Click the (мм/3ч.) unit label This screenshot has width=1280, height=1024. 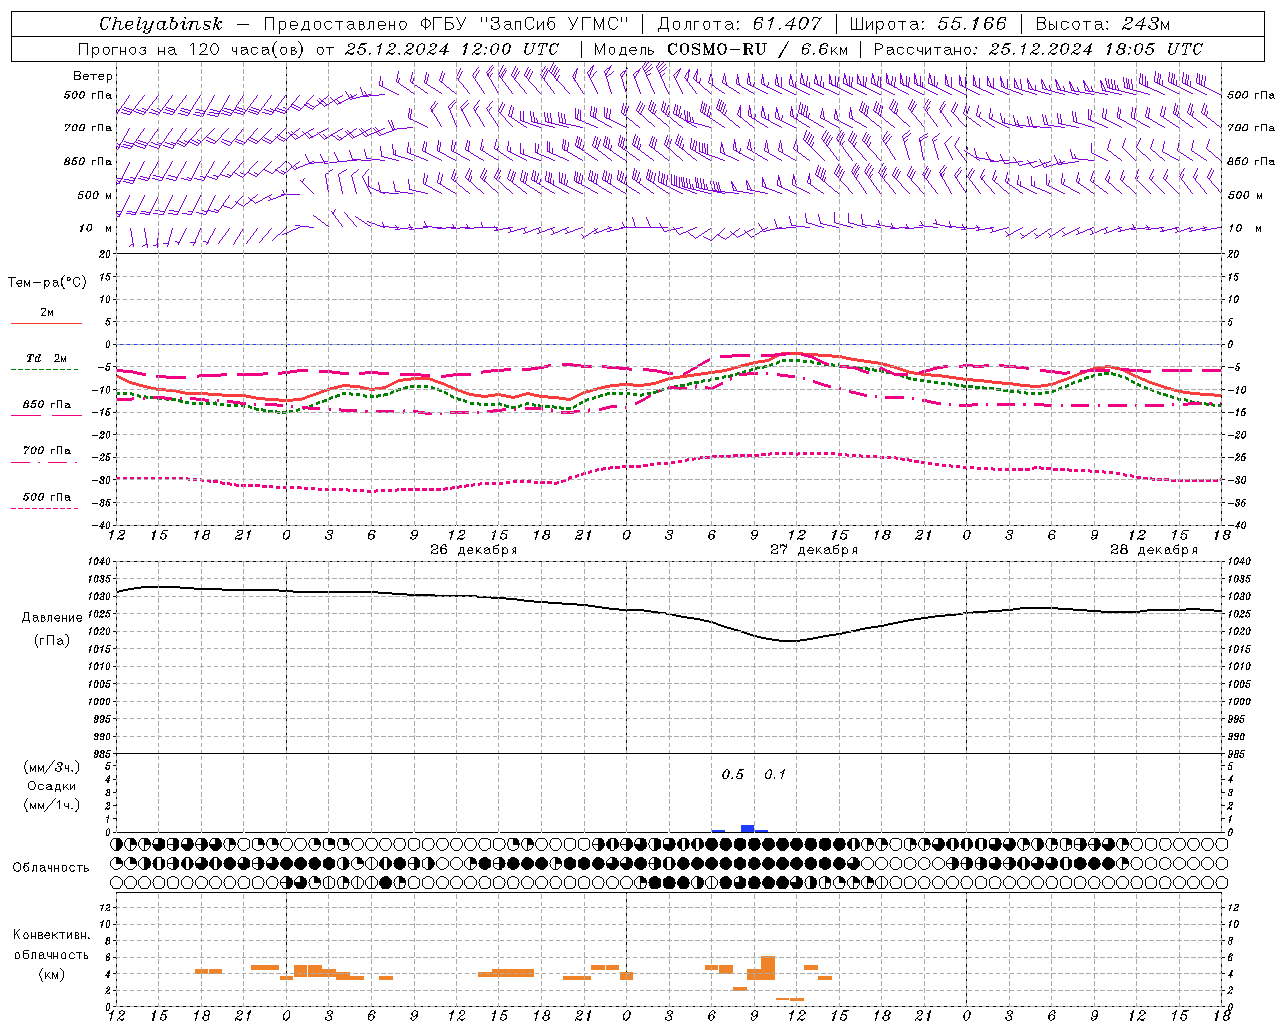pos(52,768)
